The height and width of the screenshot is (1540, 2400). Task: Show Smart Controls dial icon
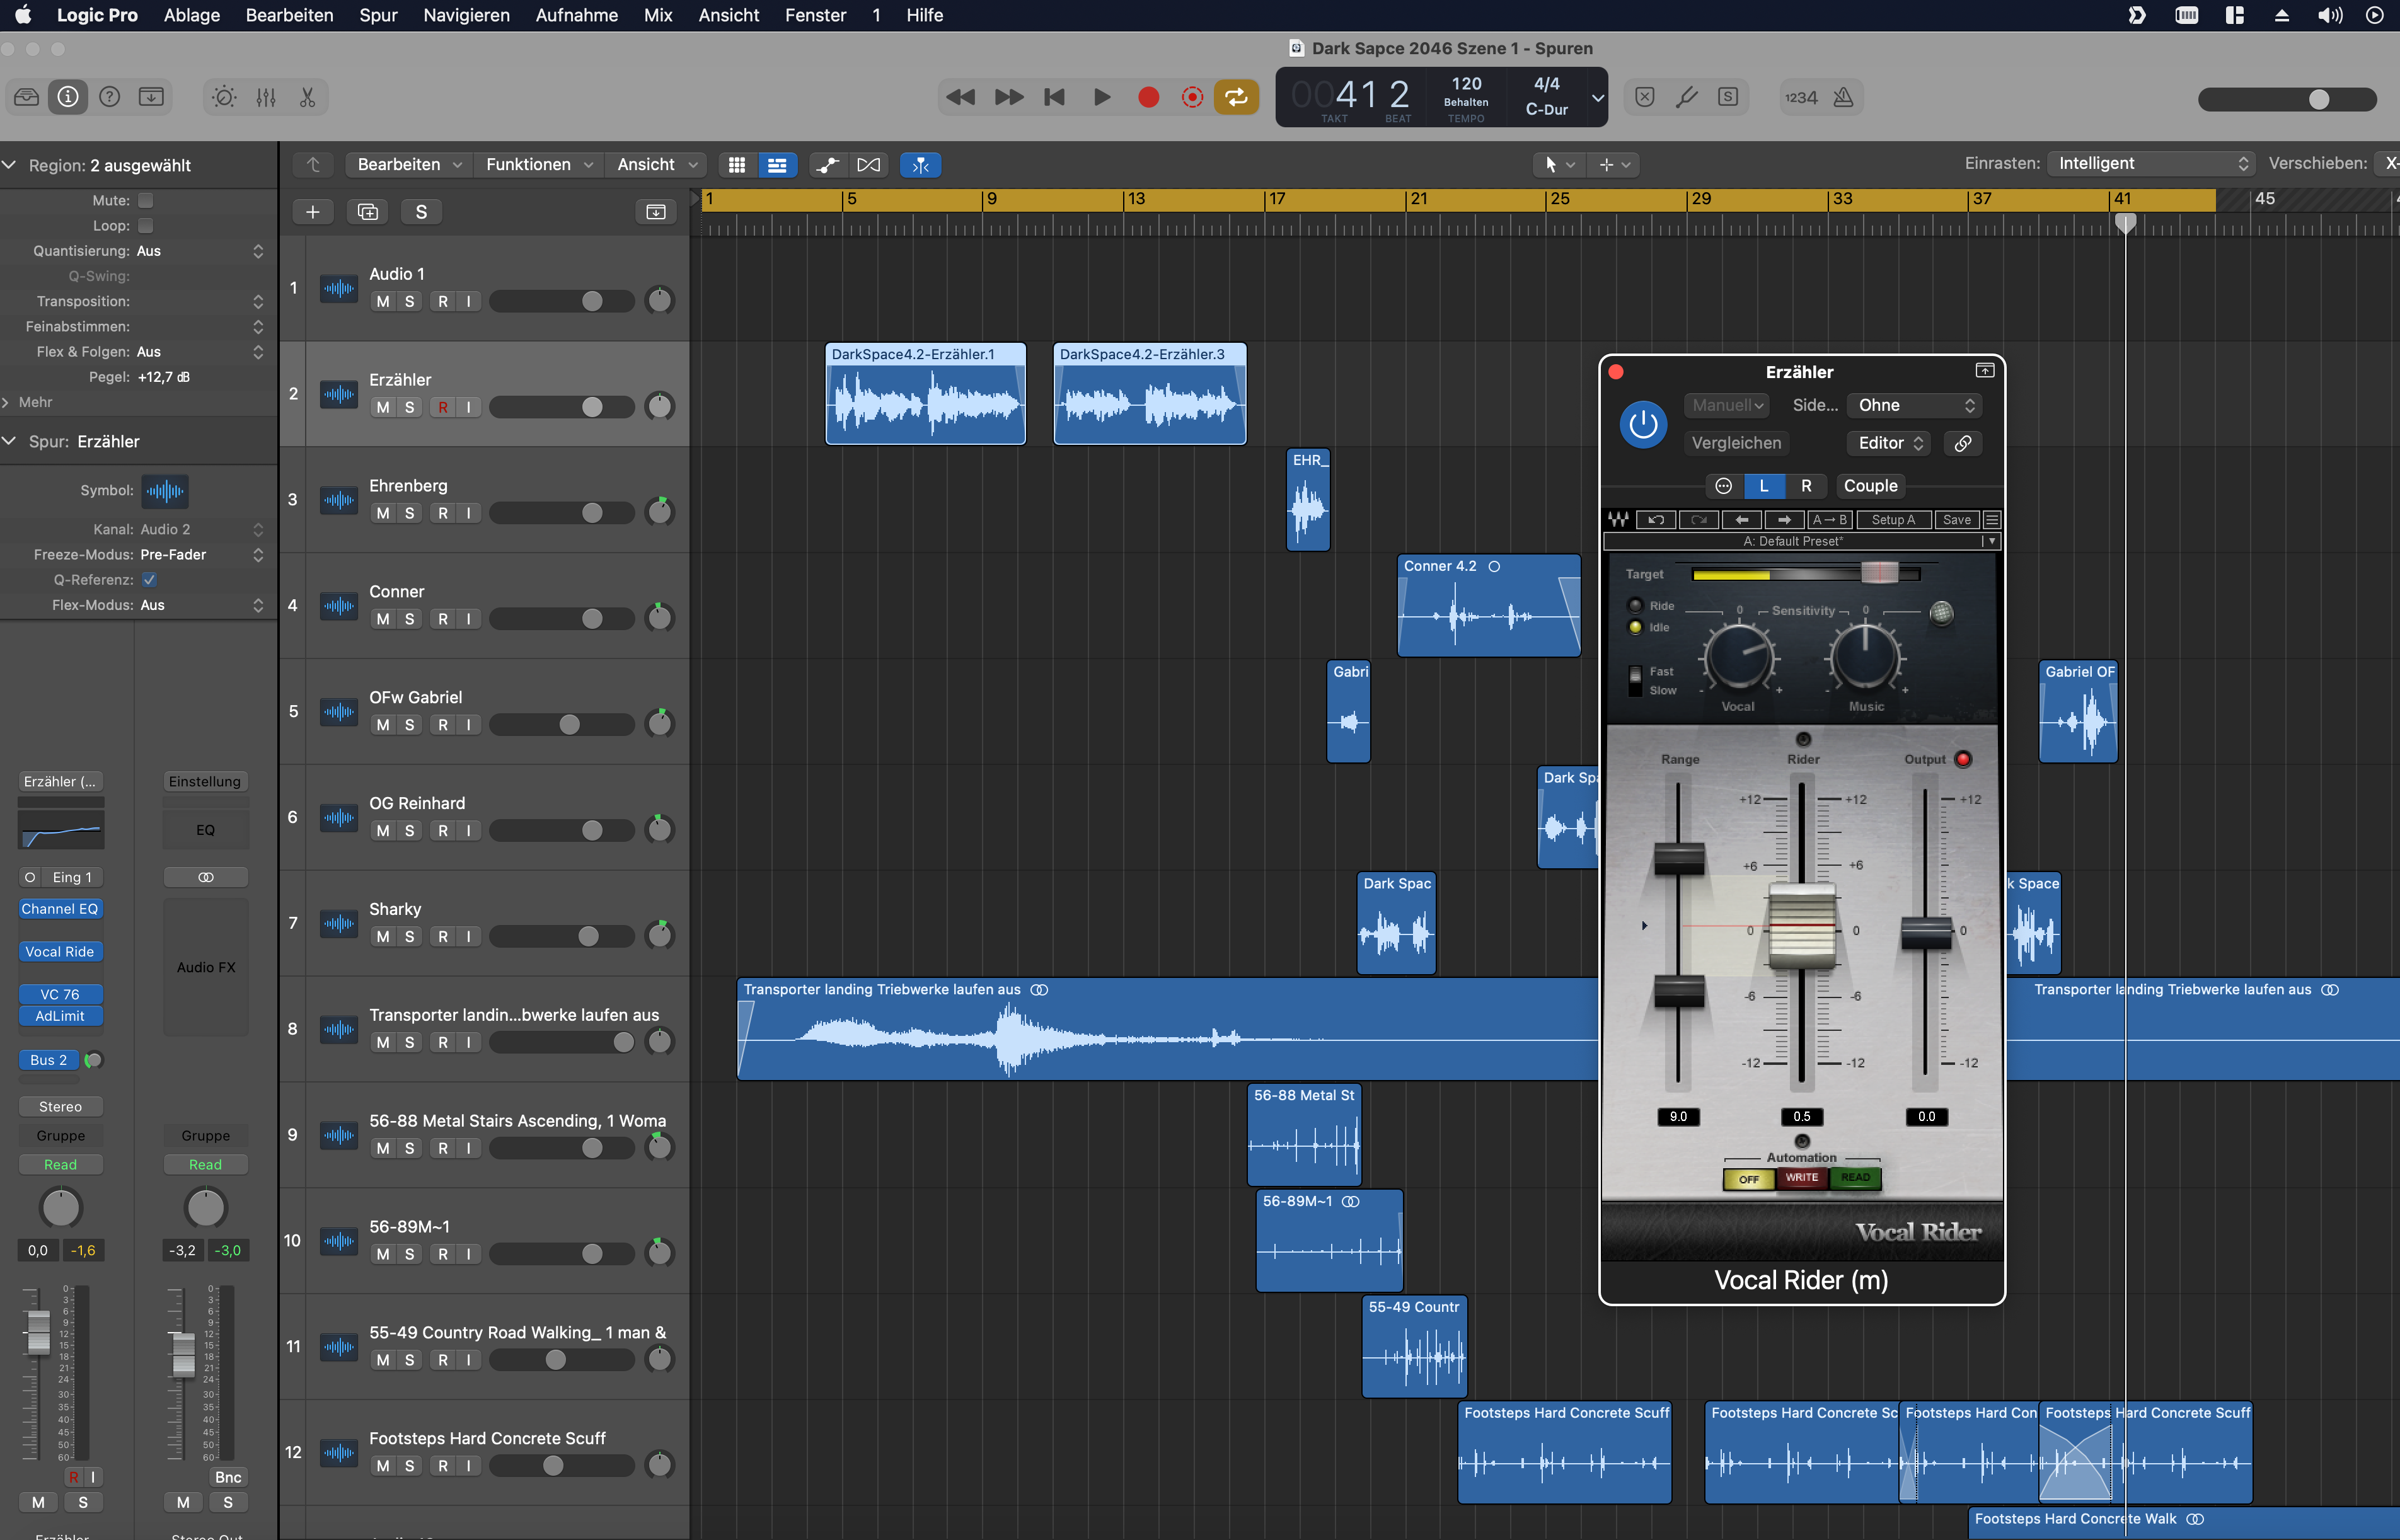pos(224,97)
